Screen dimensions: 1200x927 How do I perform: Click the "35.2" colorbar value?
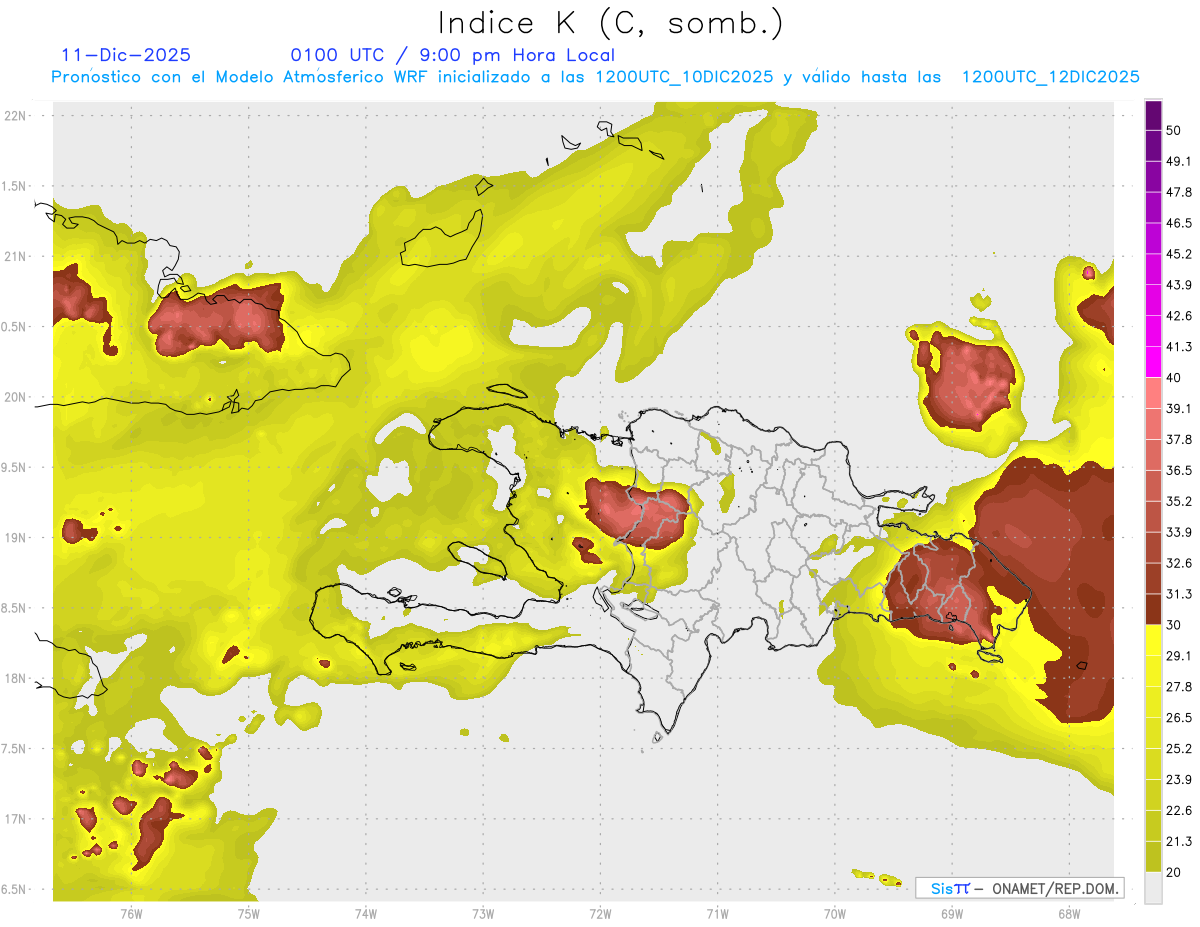click(1179, 501)
